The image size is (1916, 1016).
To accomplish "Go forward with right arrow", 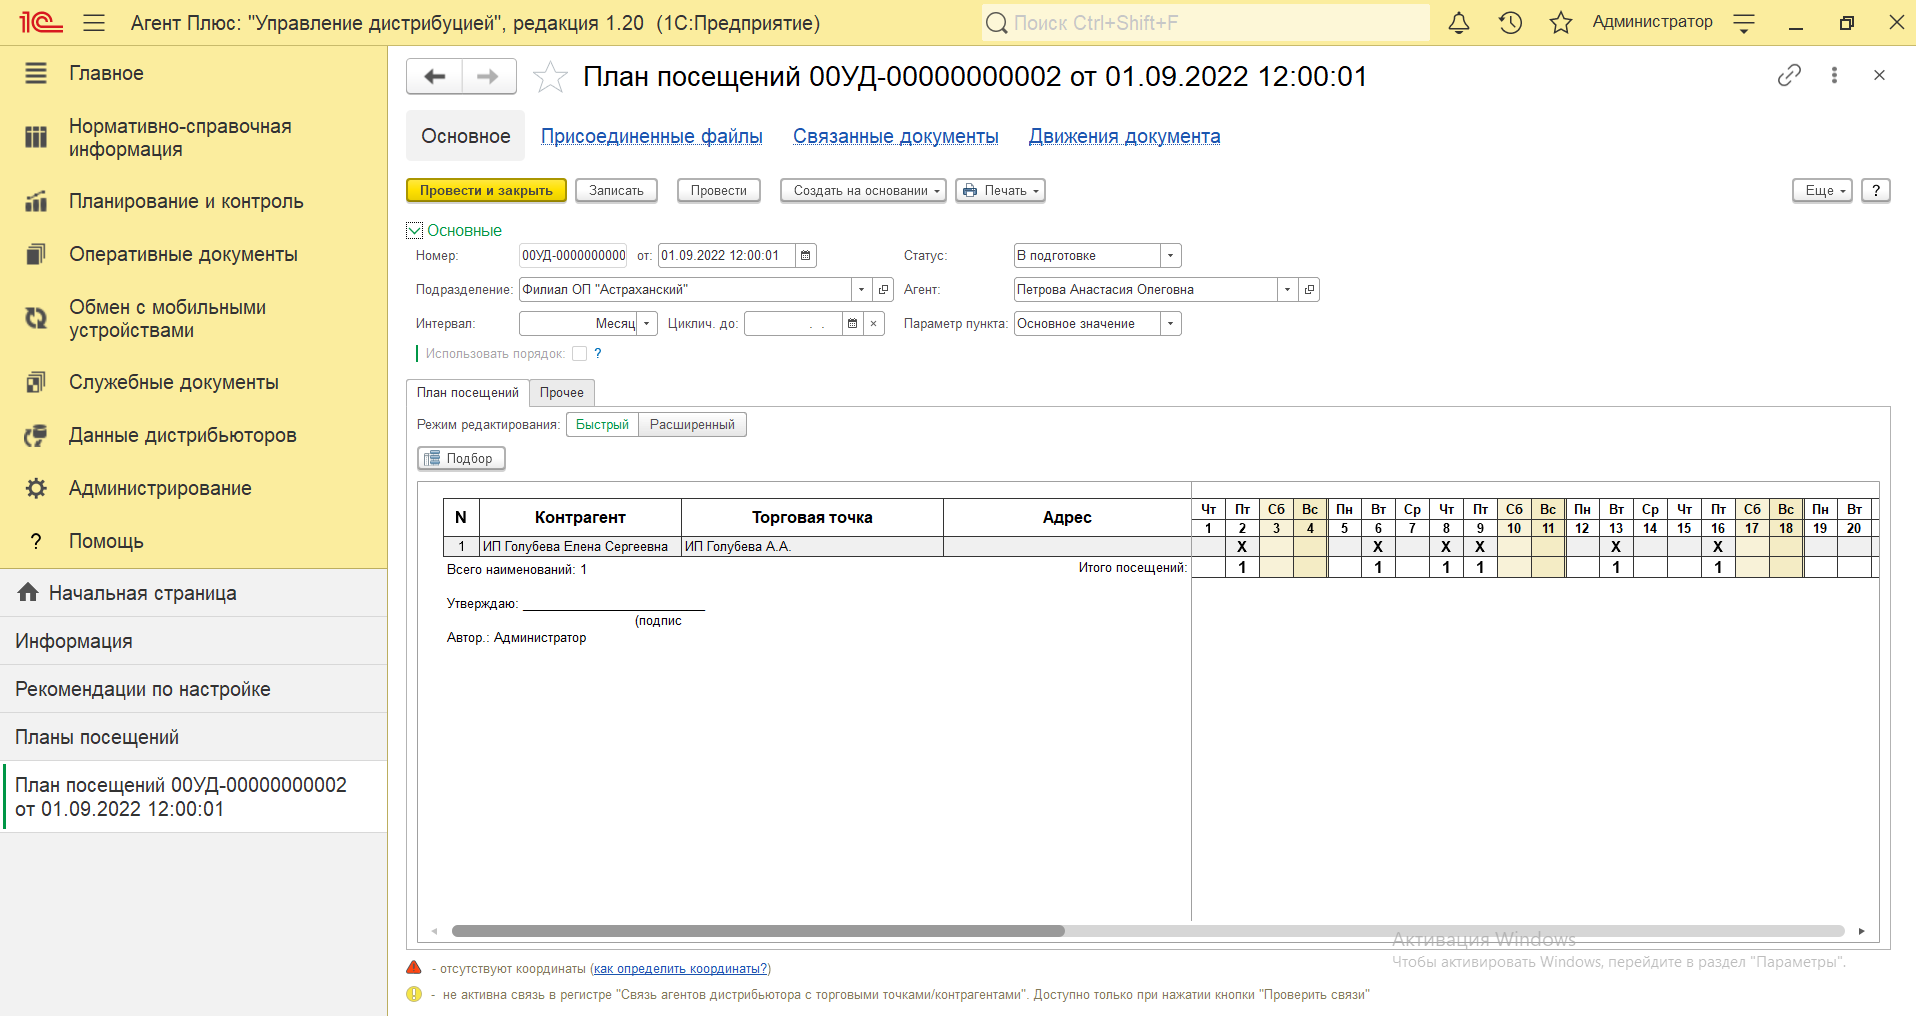I will (489, 76).
